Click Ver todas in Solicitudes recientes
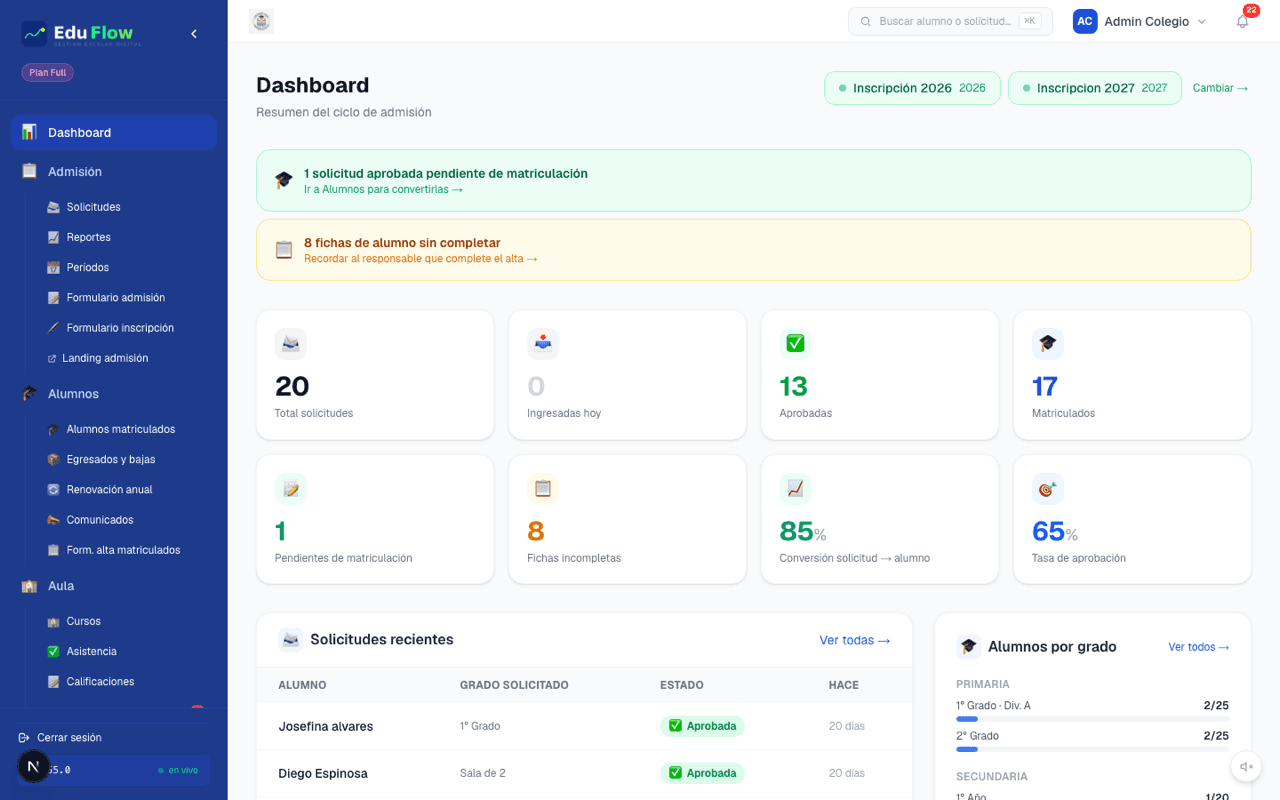Screen dimensions: 1280x800 [x=855, y=640]
